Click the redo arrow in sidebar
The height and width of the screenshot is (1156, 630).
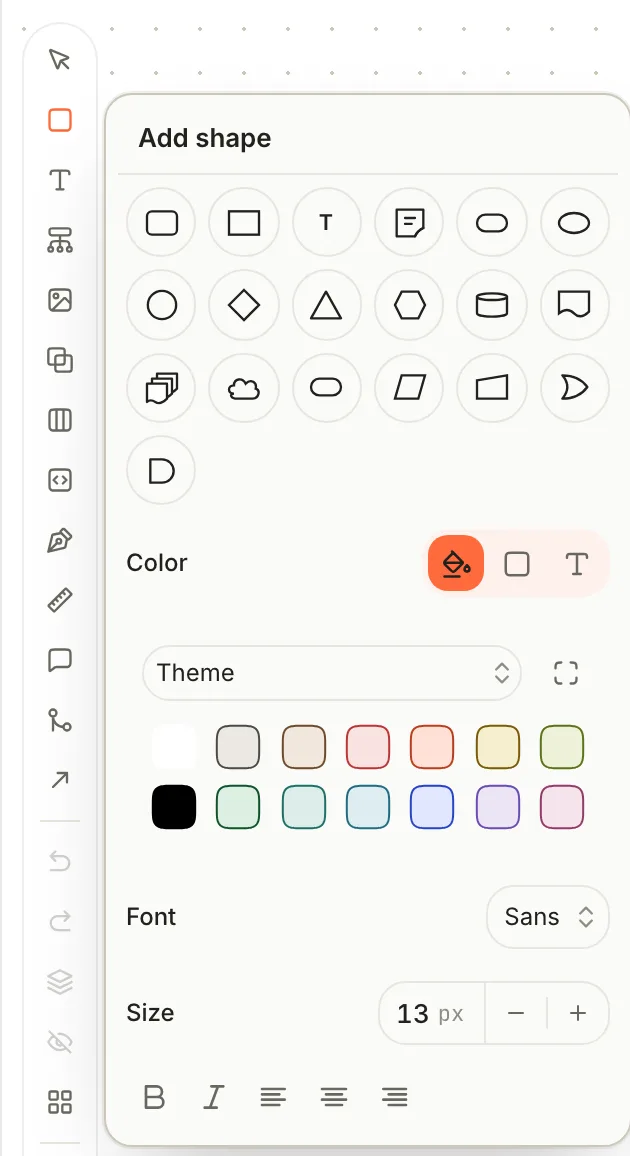click(x=60, y=921)
